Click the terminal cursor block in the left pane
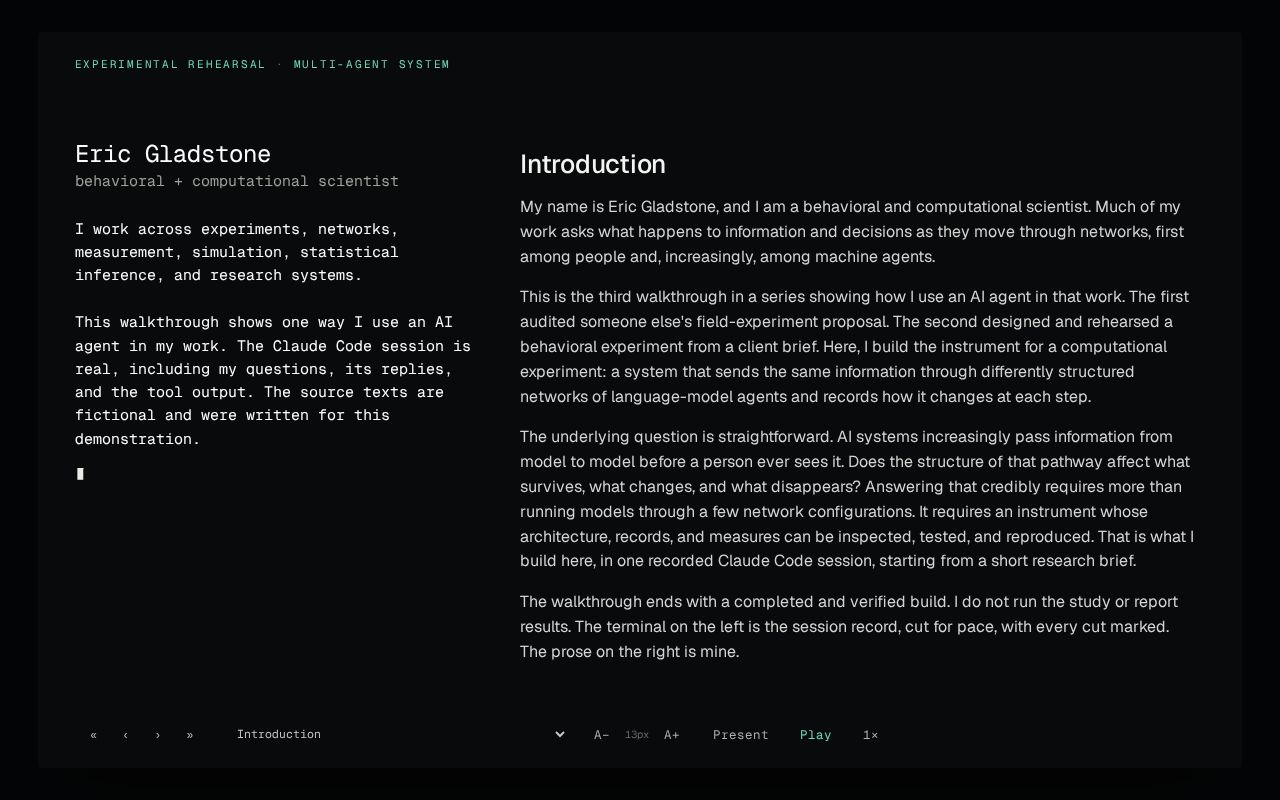Image resolution: width=1280 pixels, height=800 pixels. pos(80,474)
